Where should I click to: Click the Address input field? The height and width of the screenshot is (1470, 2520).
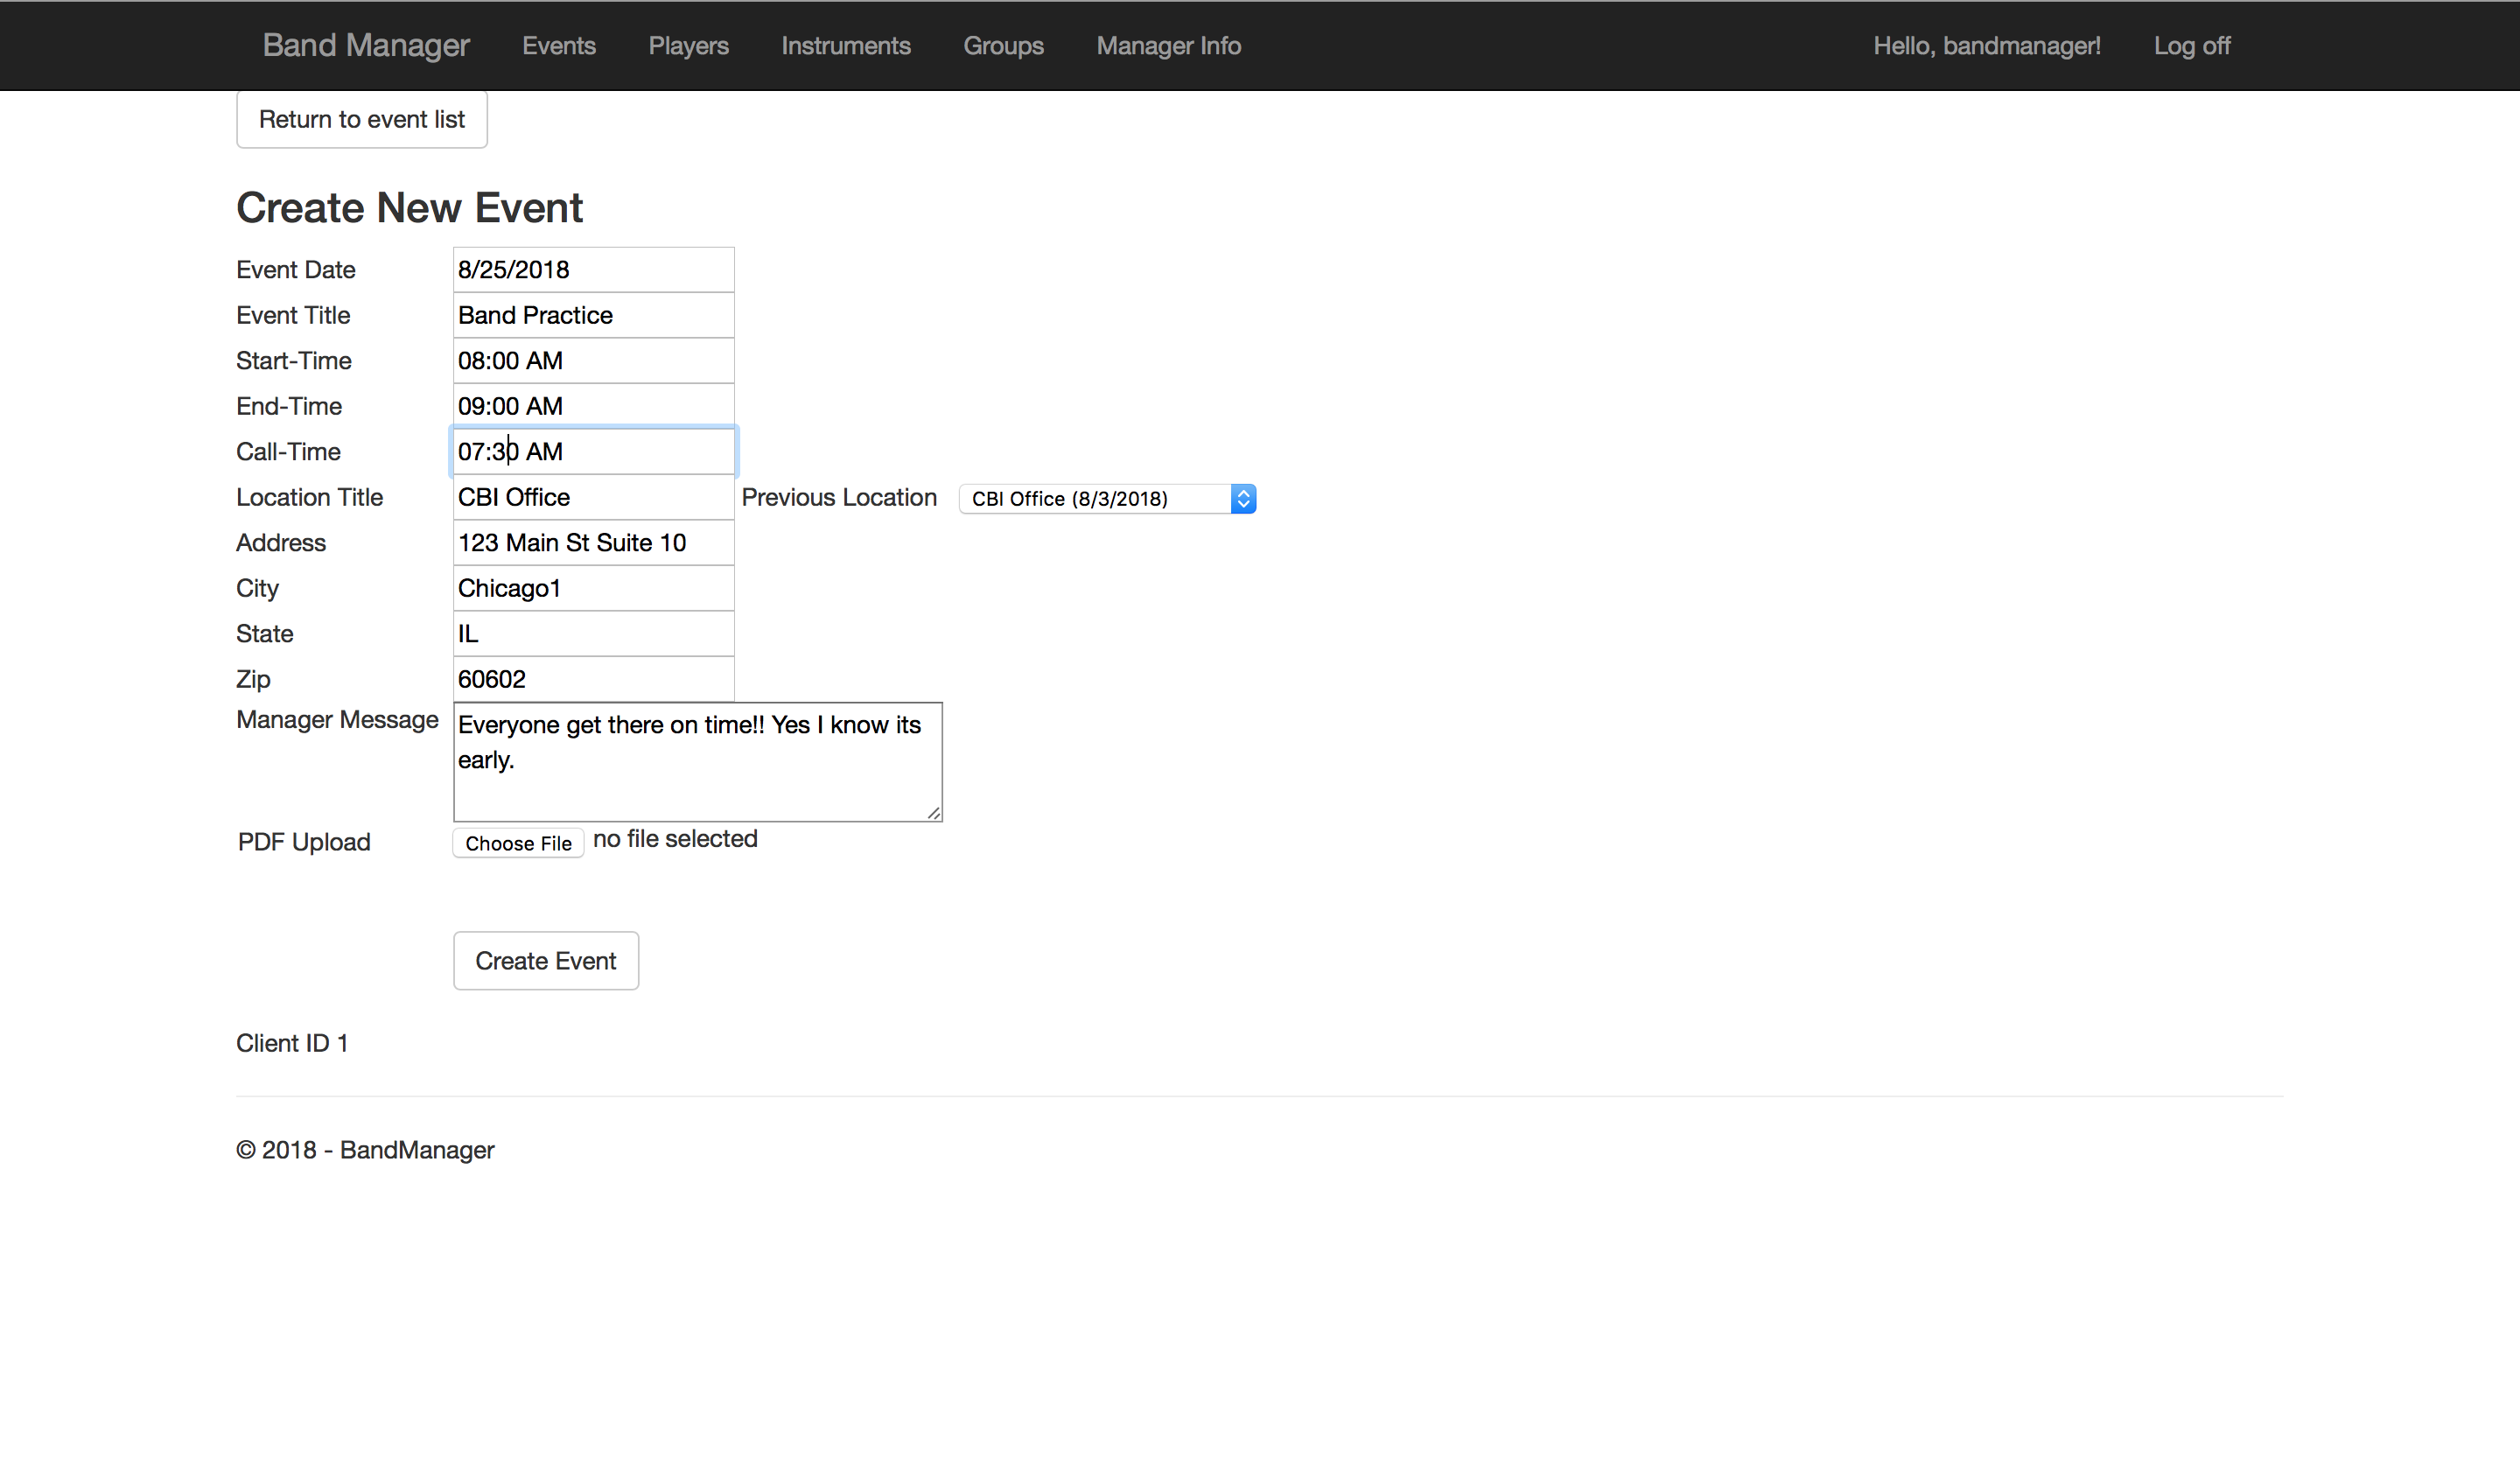pos(593,543)
